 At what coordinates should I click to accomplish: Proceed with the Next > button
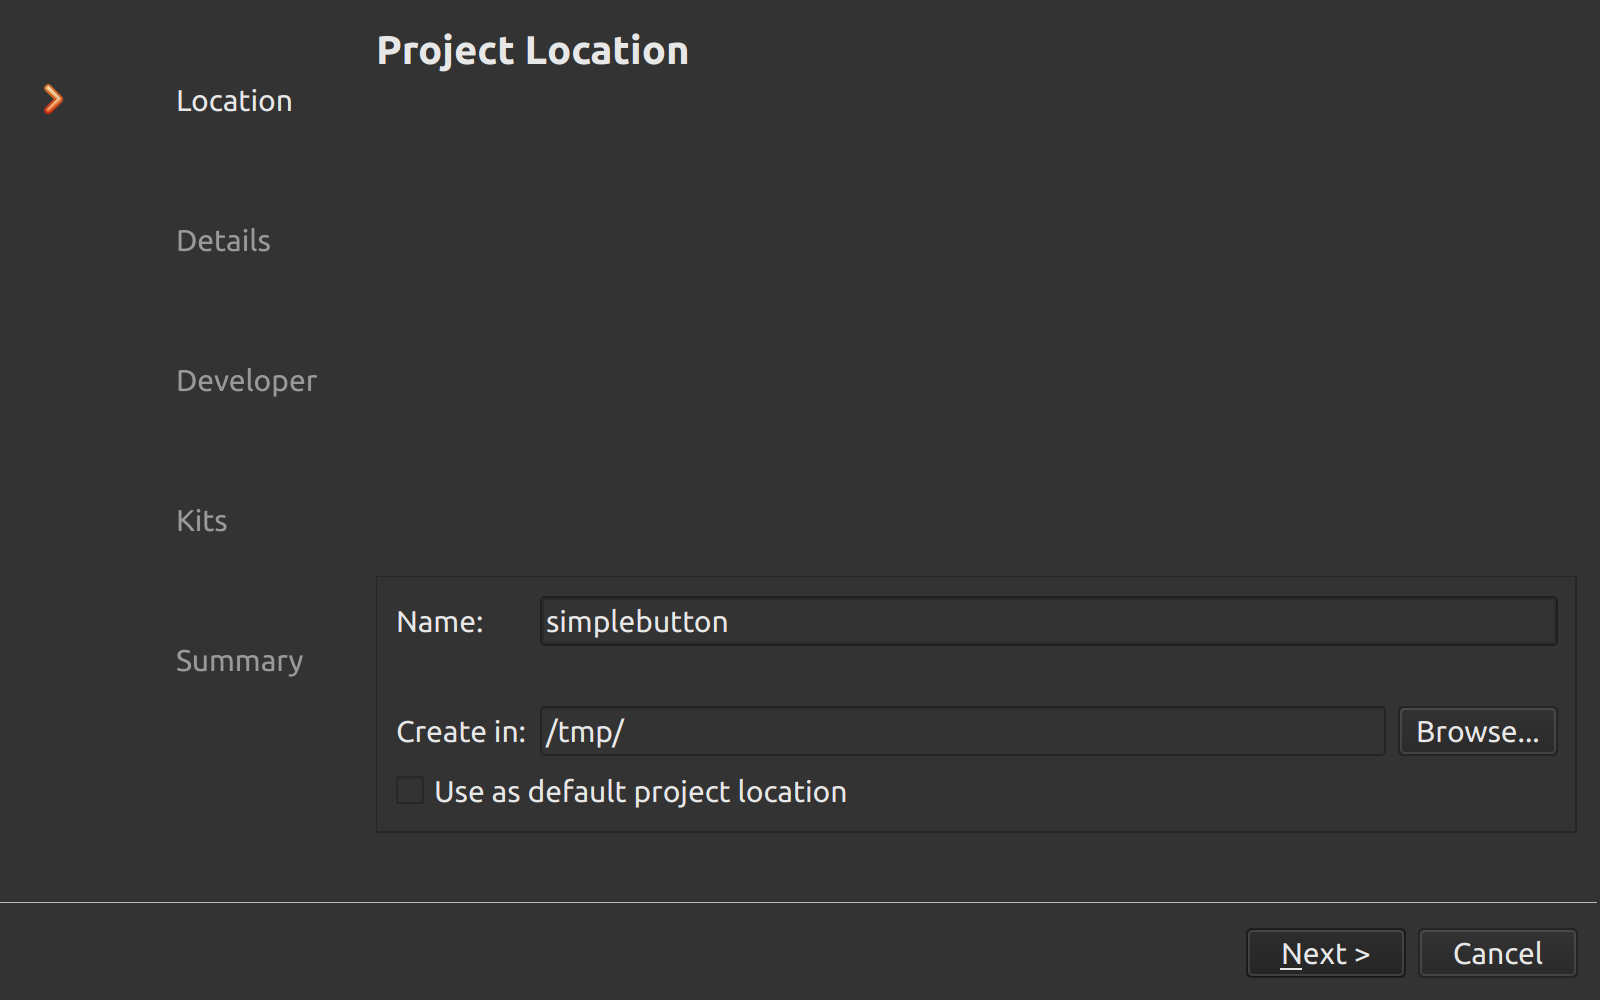click(1325, 953)
